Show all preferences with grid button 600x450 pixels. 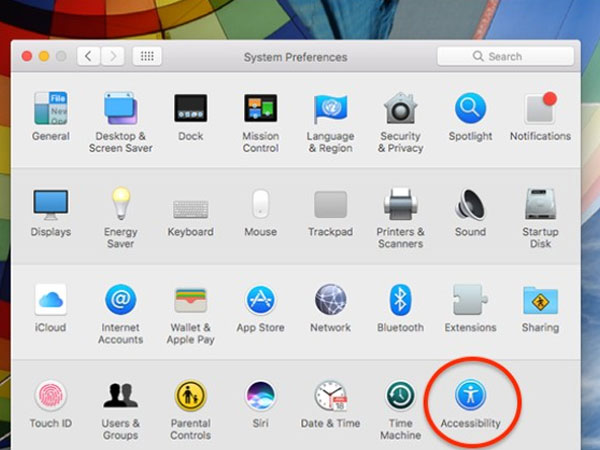pos(147,56)
